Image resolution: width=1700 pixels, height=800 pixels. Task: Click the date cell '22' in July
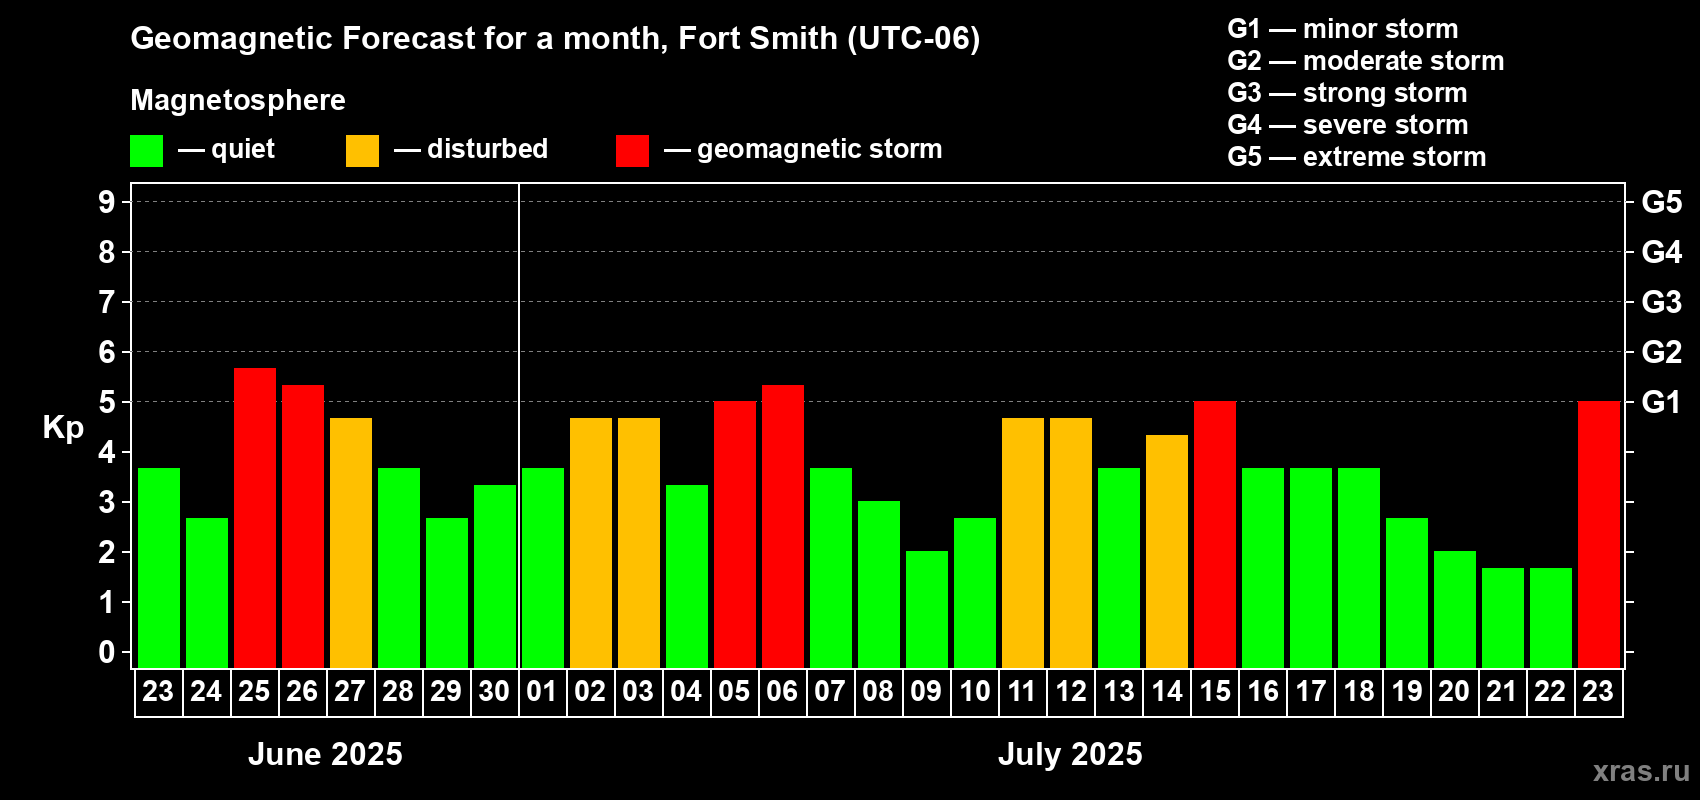[1551, 692]
